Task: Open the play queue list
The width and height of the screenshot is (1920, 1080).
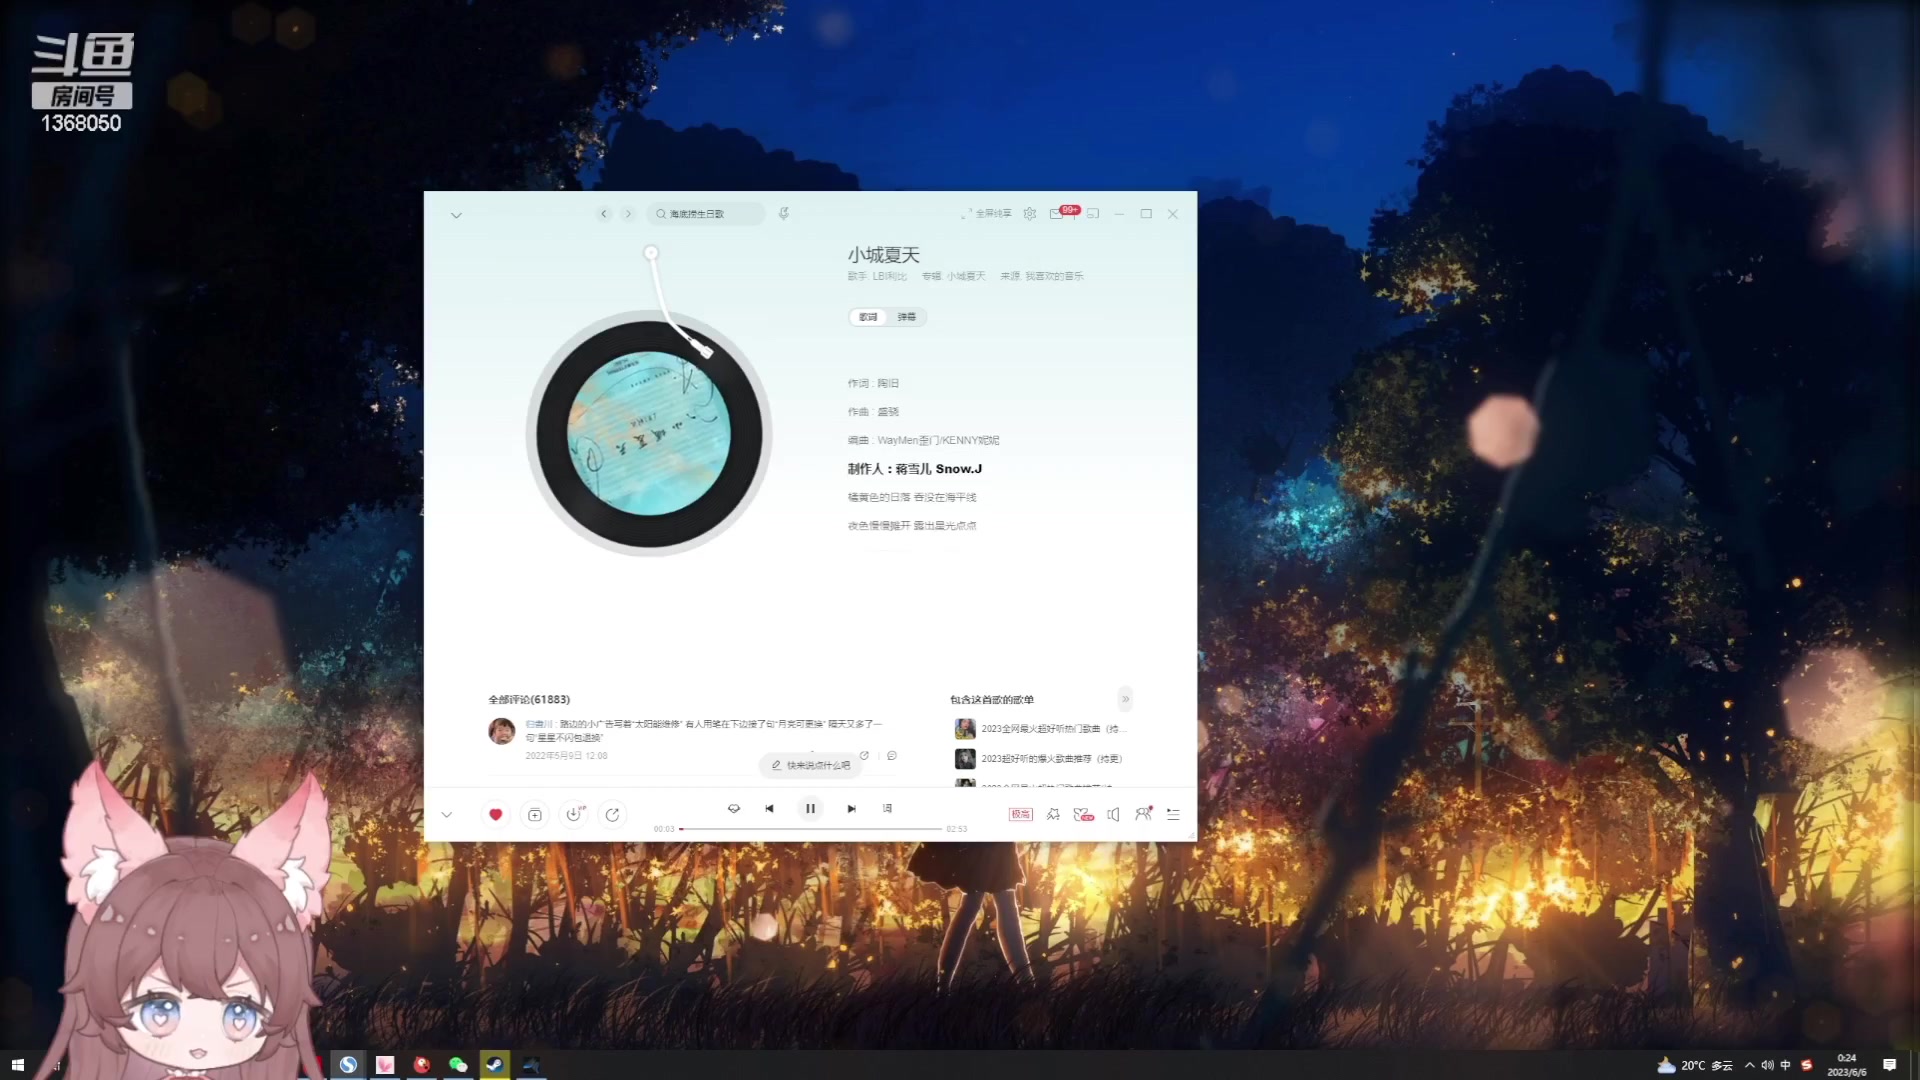Action: tap(1173, 815)
